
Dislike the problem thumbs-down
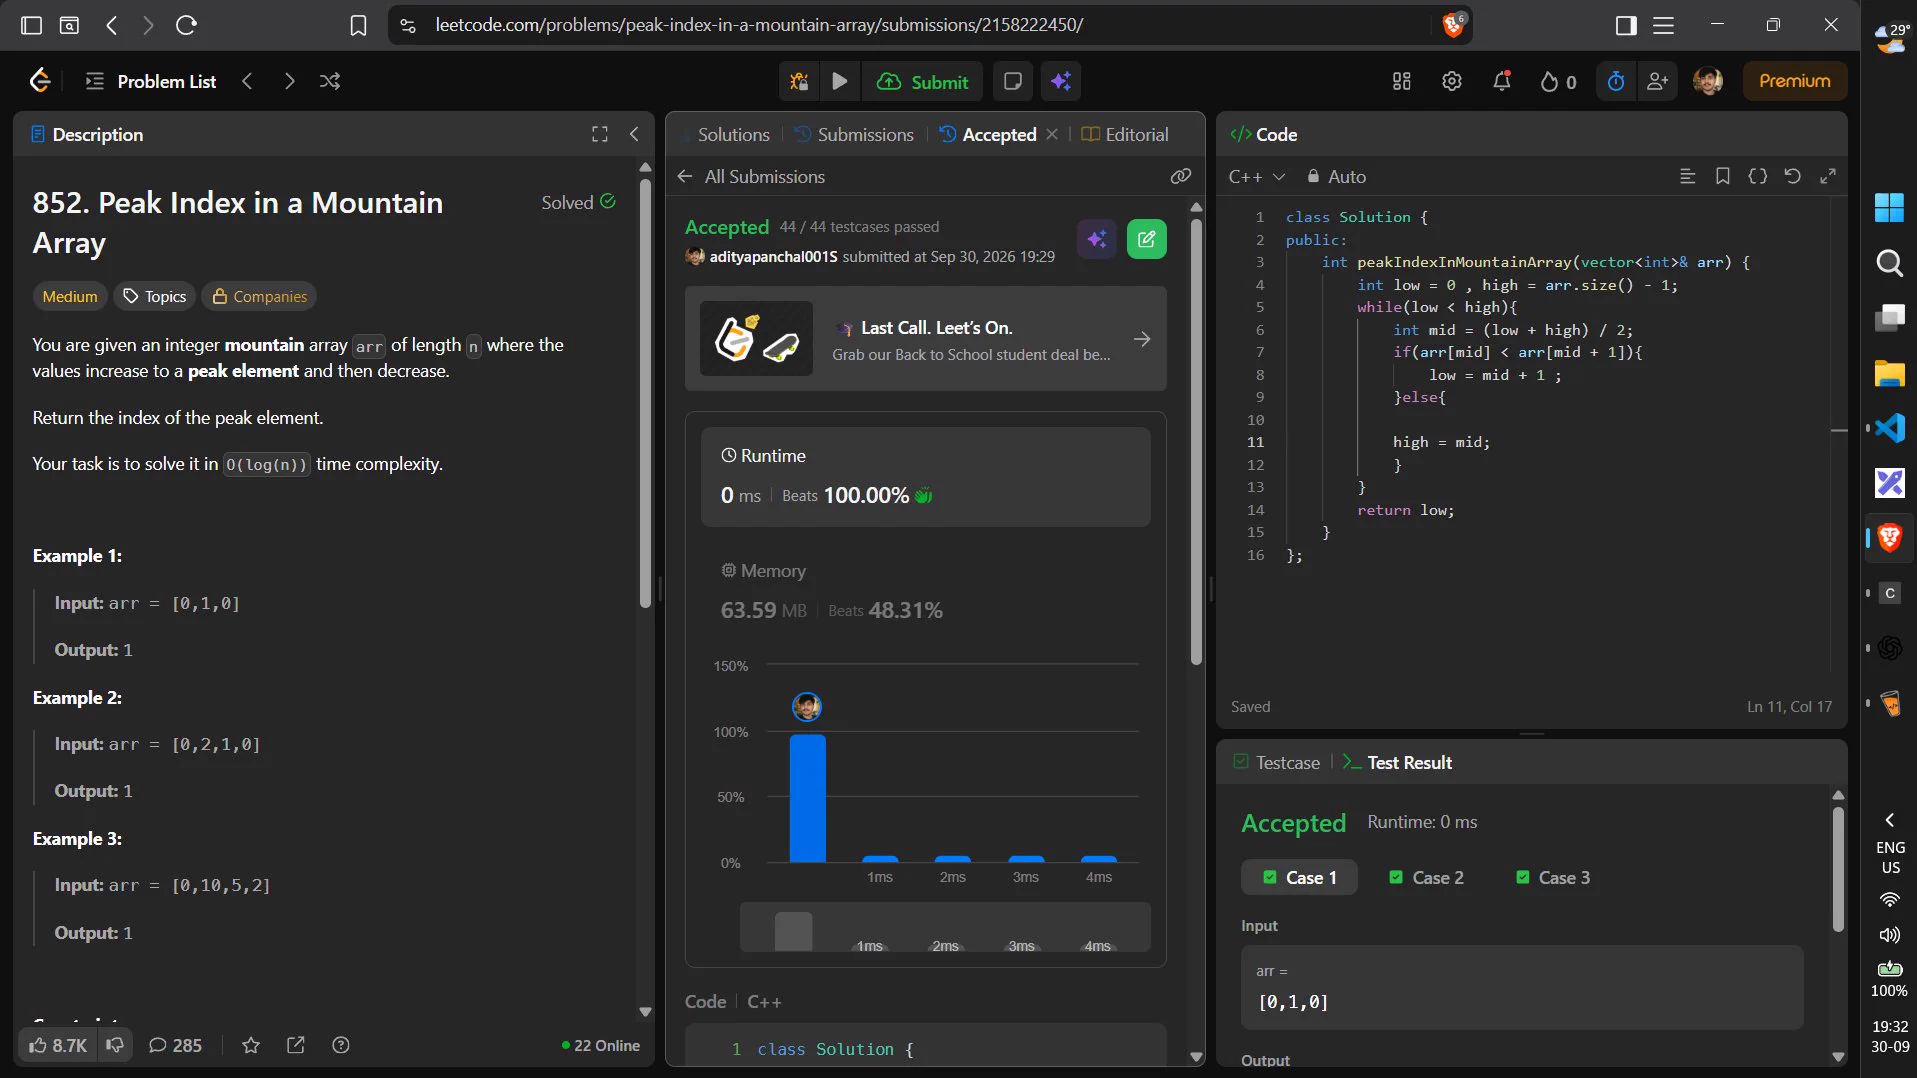[115, 1045]
